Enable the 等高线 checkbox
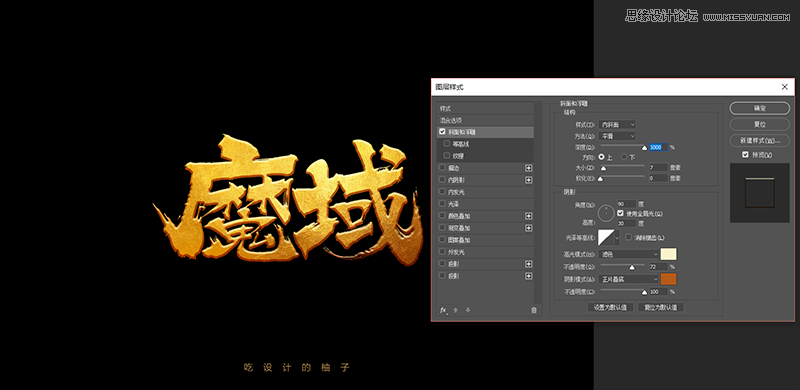The width and height of the screenshot is (800, 390). pos(447,144)
